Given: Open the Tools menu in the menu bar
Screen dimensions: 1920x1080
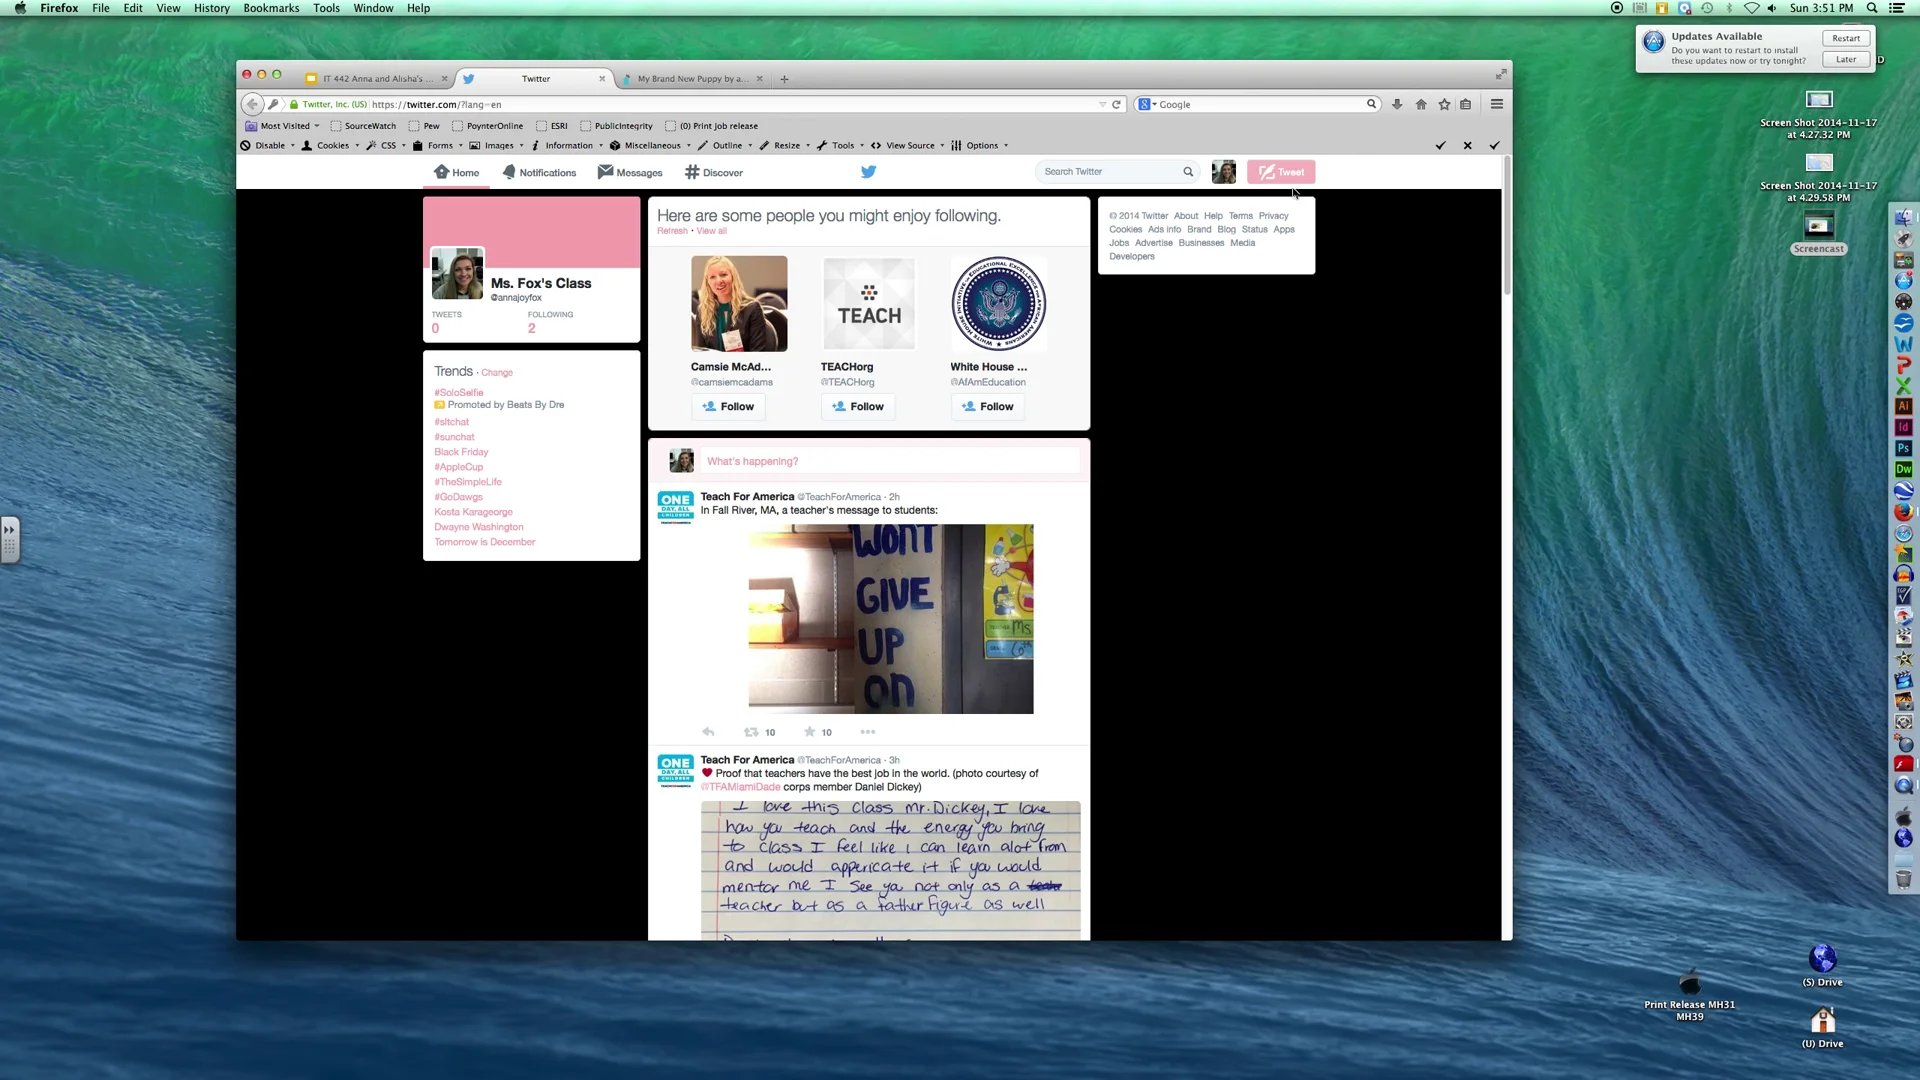Looking at the screenshot, I should 326,8.
